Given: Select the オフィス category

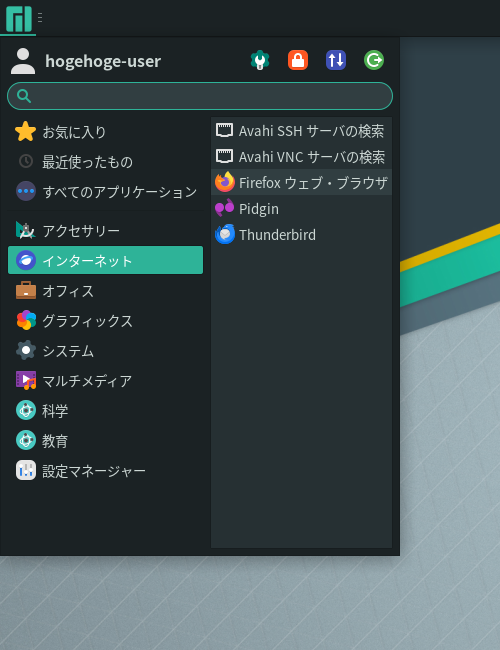Looking at the screenshot, I should tap(105, 291).
